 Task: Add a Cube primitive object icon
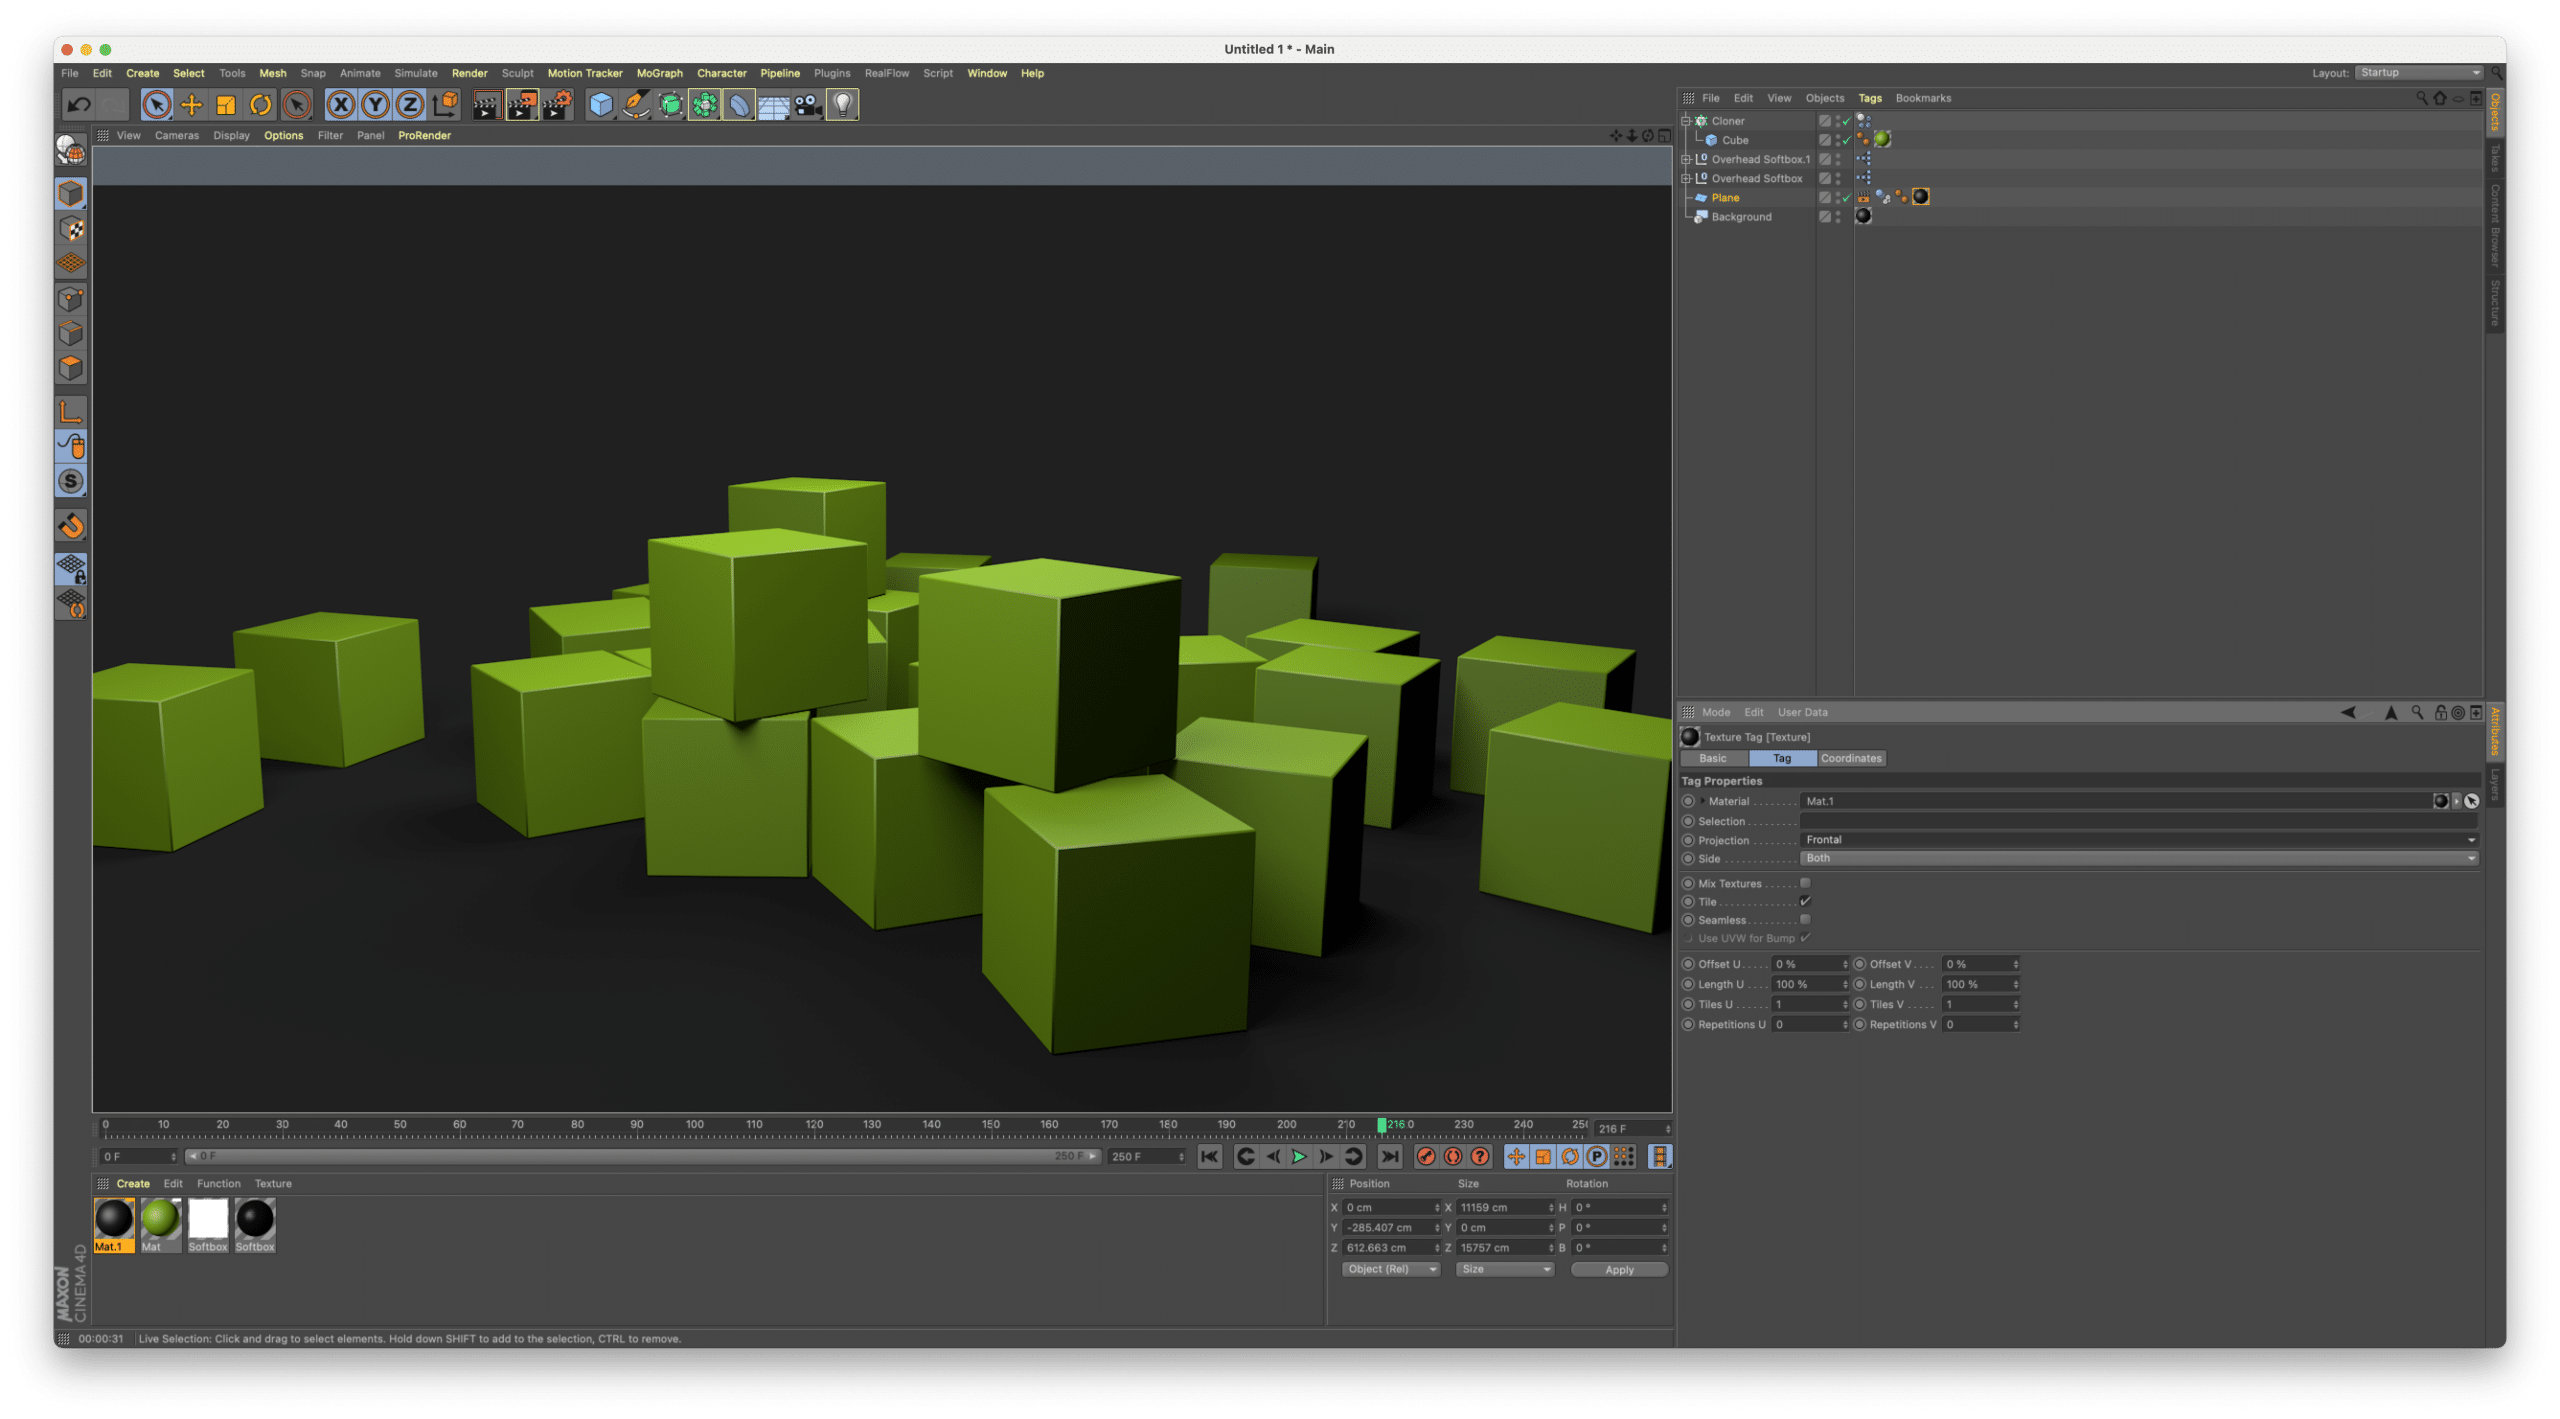point(601,104)
